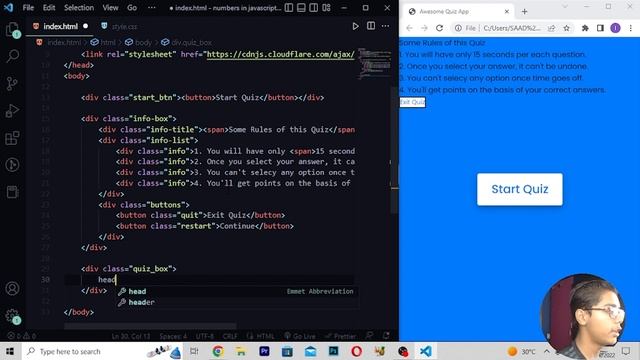Viewport: 640px width, 360px height.
Task: Open the Selection menu
Action: click(x=79, y=8)
